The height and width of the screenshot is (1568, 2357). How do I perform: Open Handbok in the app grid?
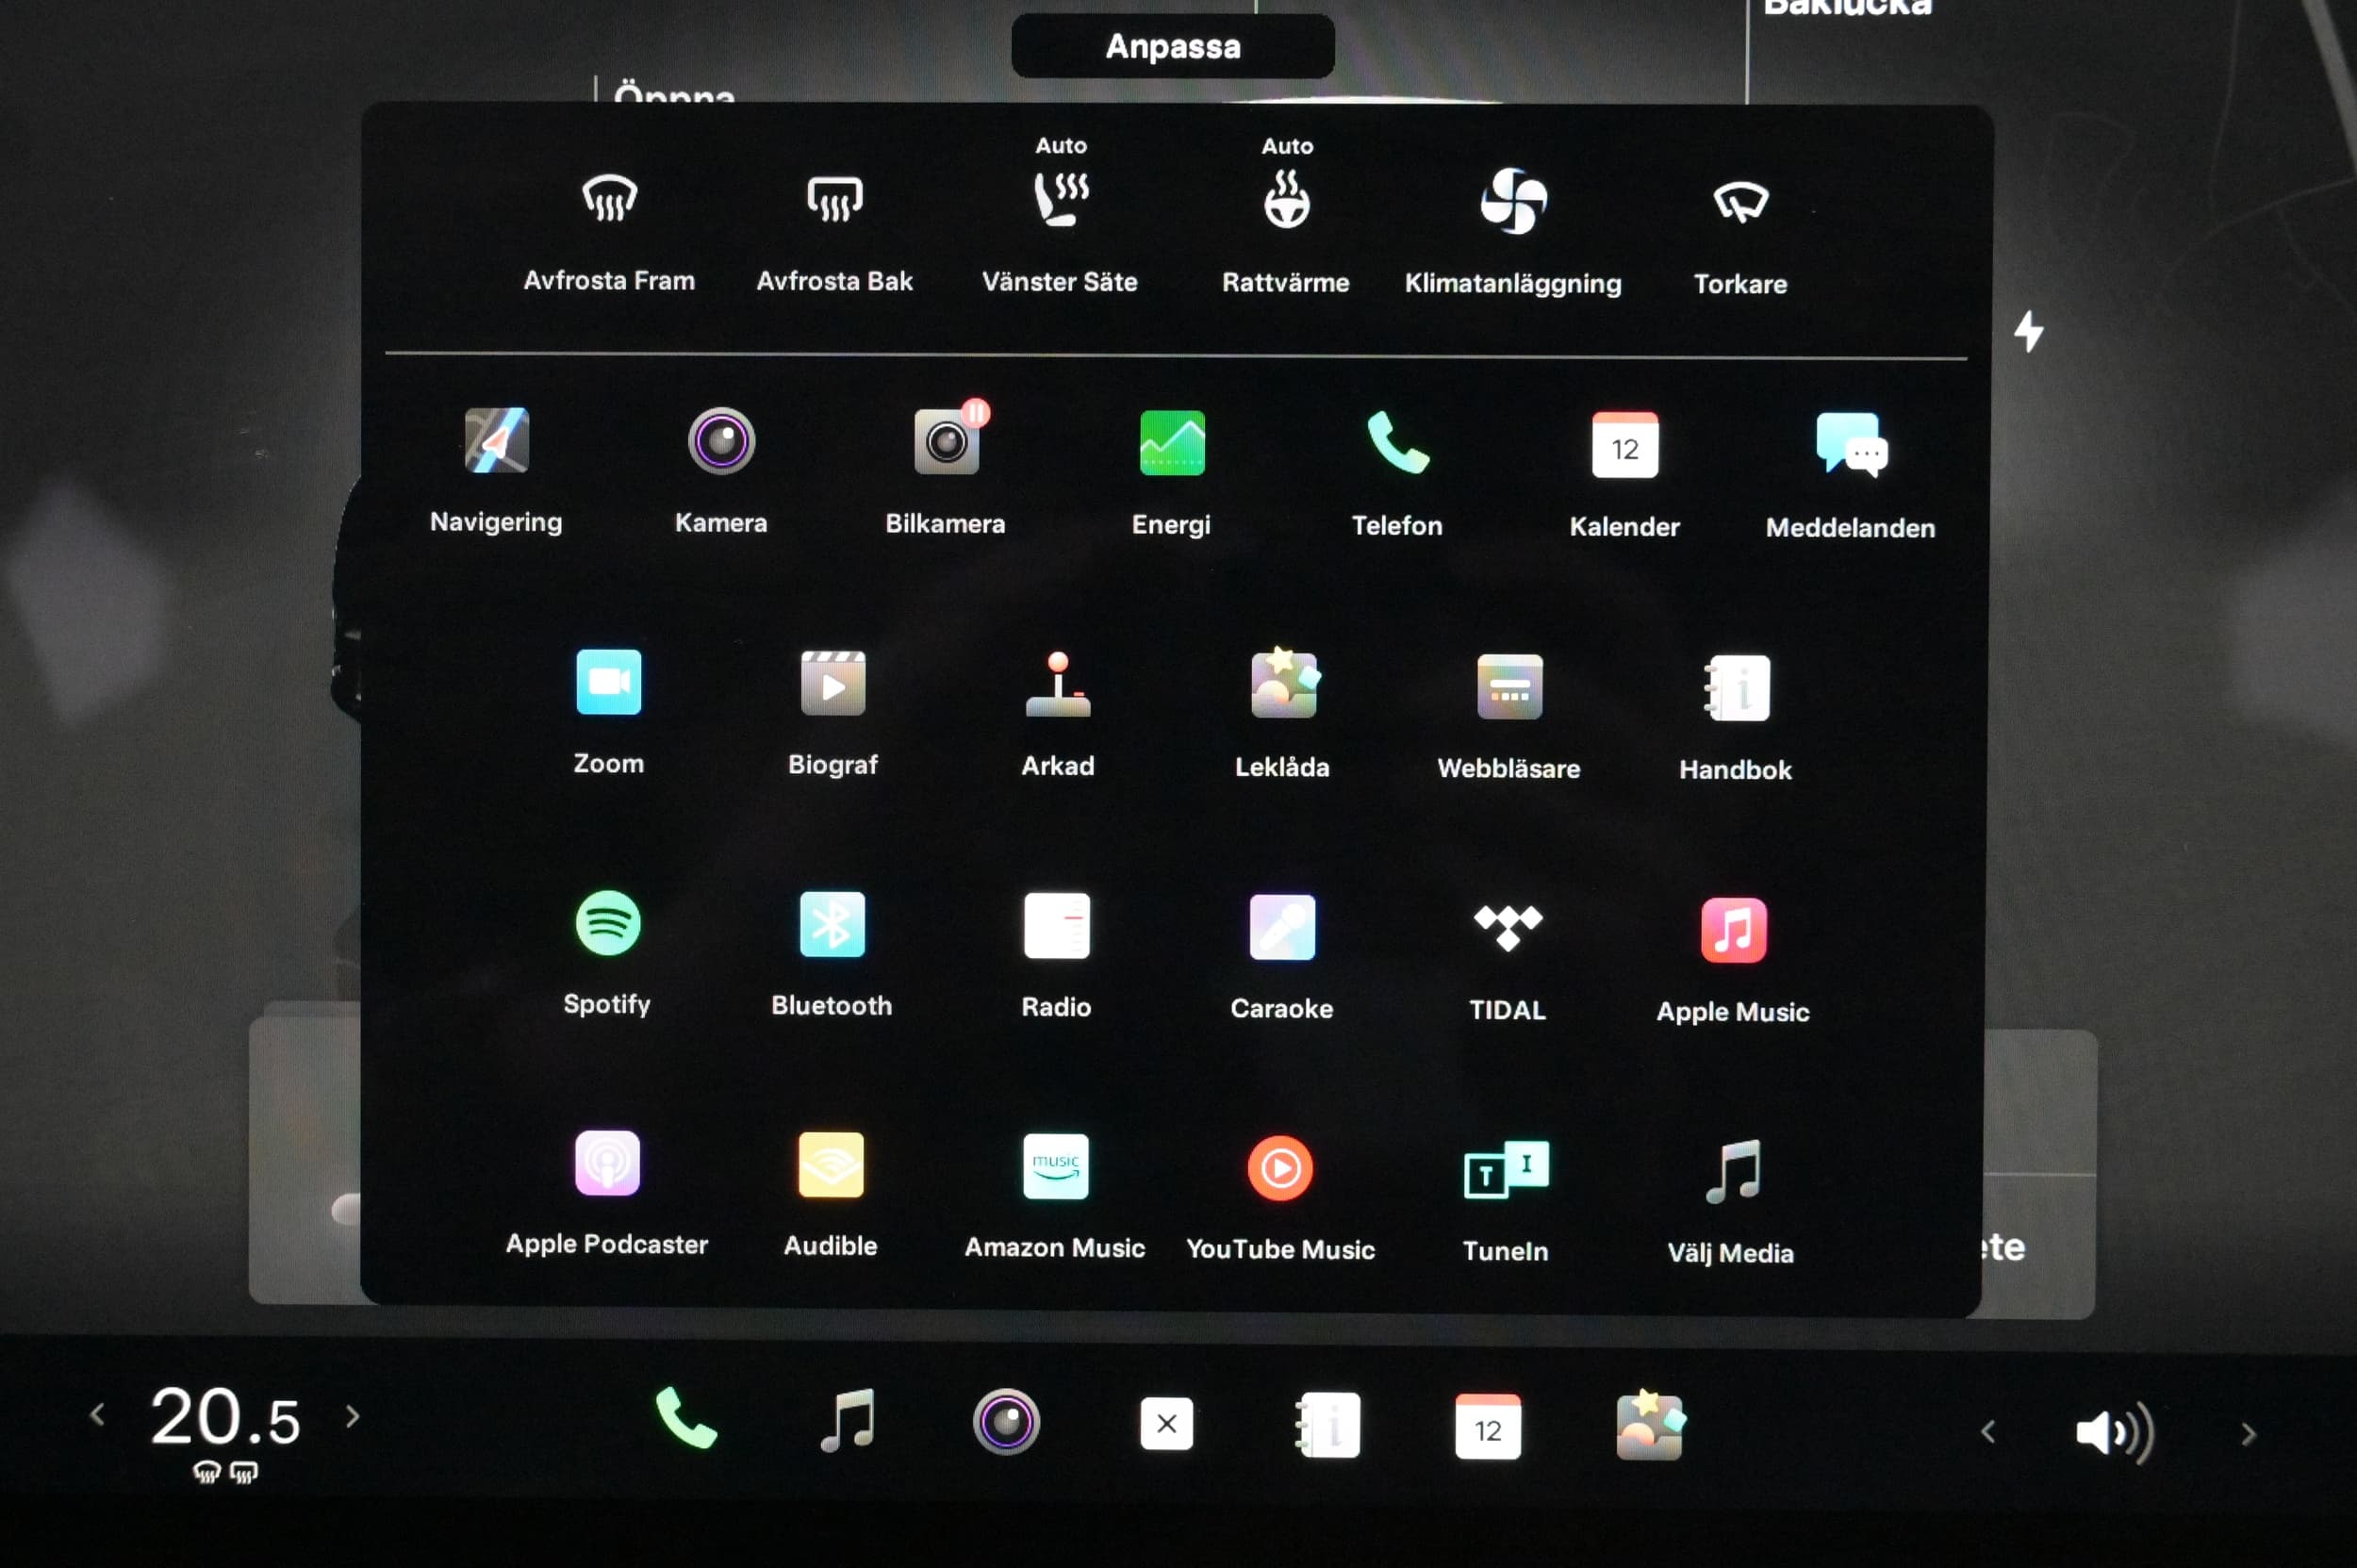[1736, 688]
